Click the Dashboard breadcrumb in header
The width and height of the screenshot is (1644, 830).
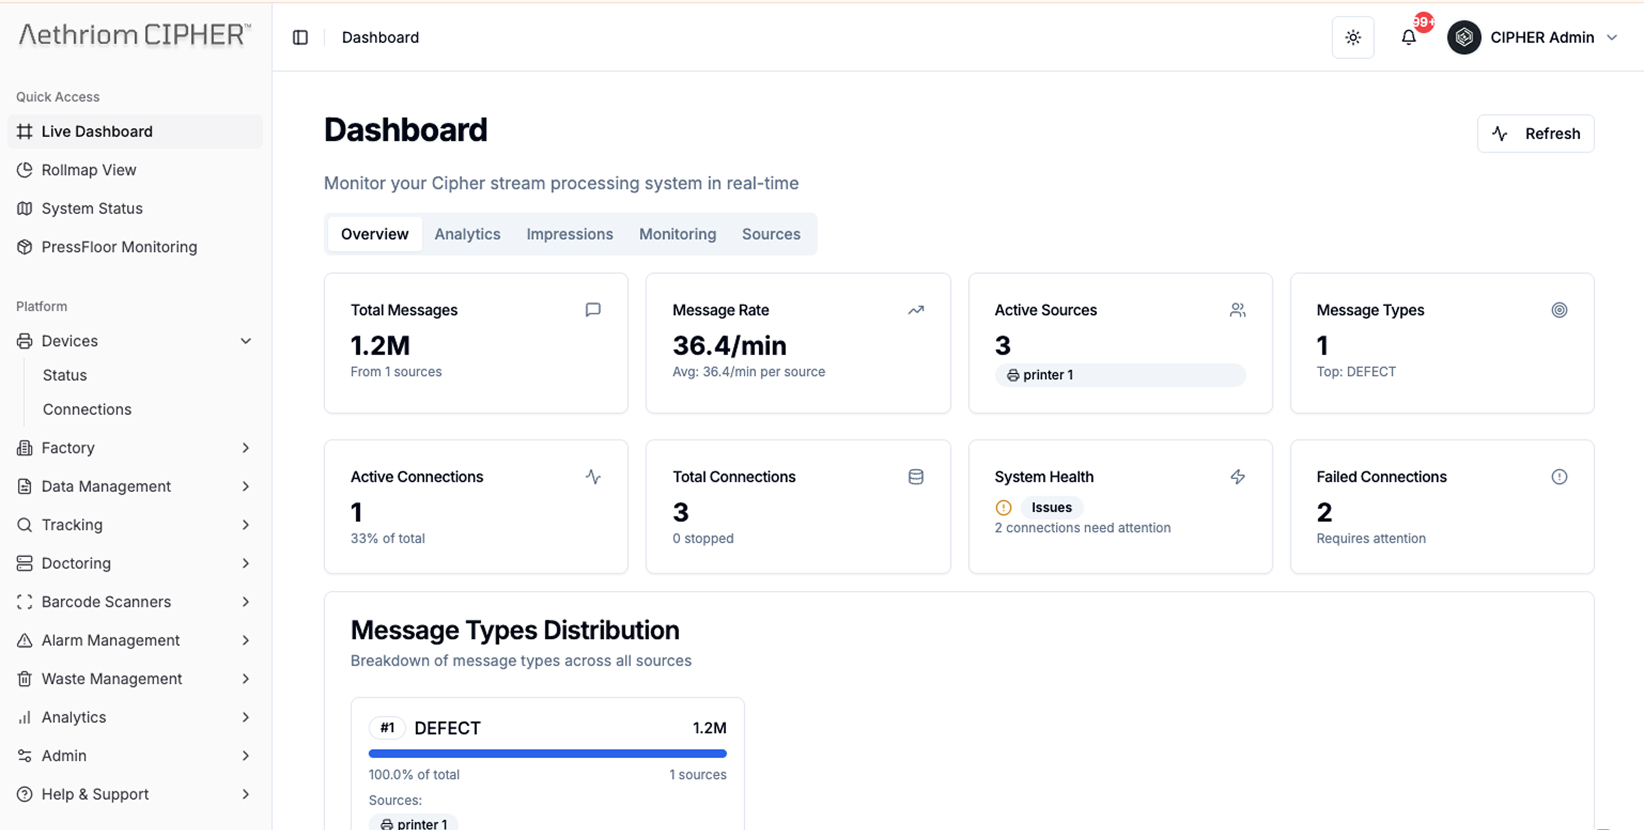(x=380, y=37)
